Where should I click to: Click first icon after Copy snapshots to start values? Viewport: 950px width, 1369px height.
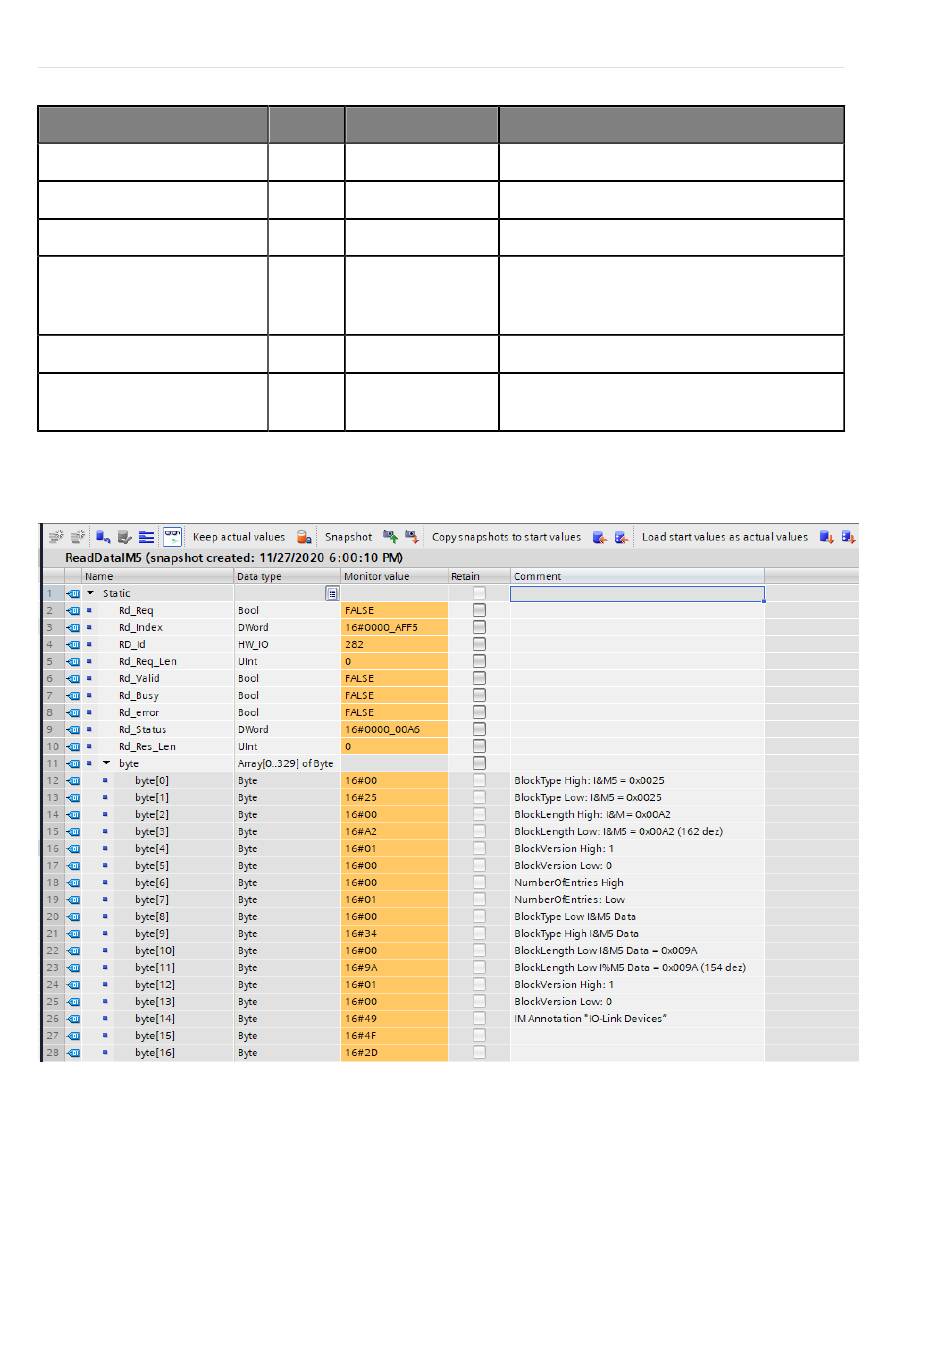tap(600, 537)
